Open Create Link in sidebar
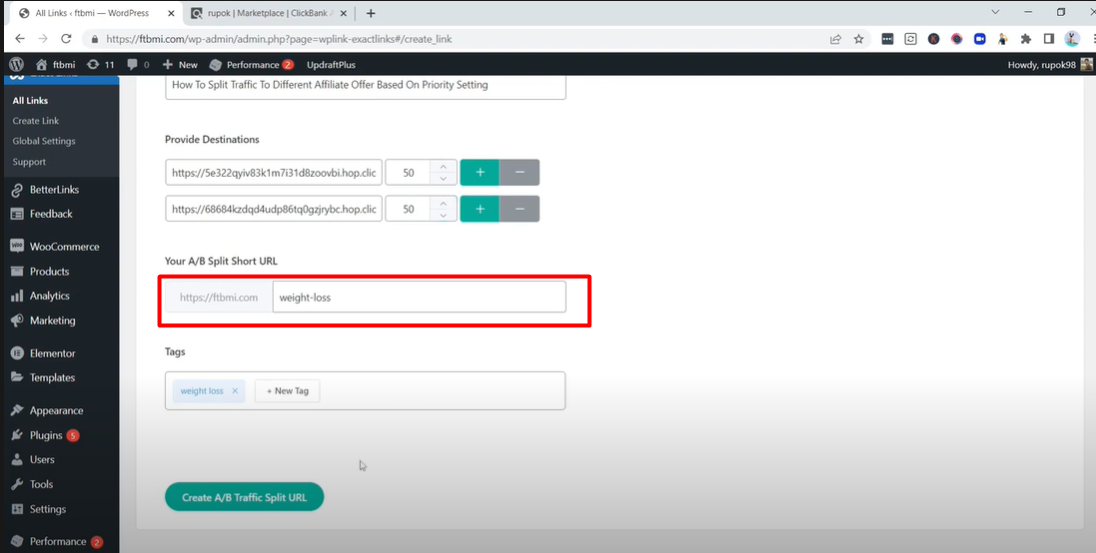 [36, 121]
